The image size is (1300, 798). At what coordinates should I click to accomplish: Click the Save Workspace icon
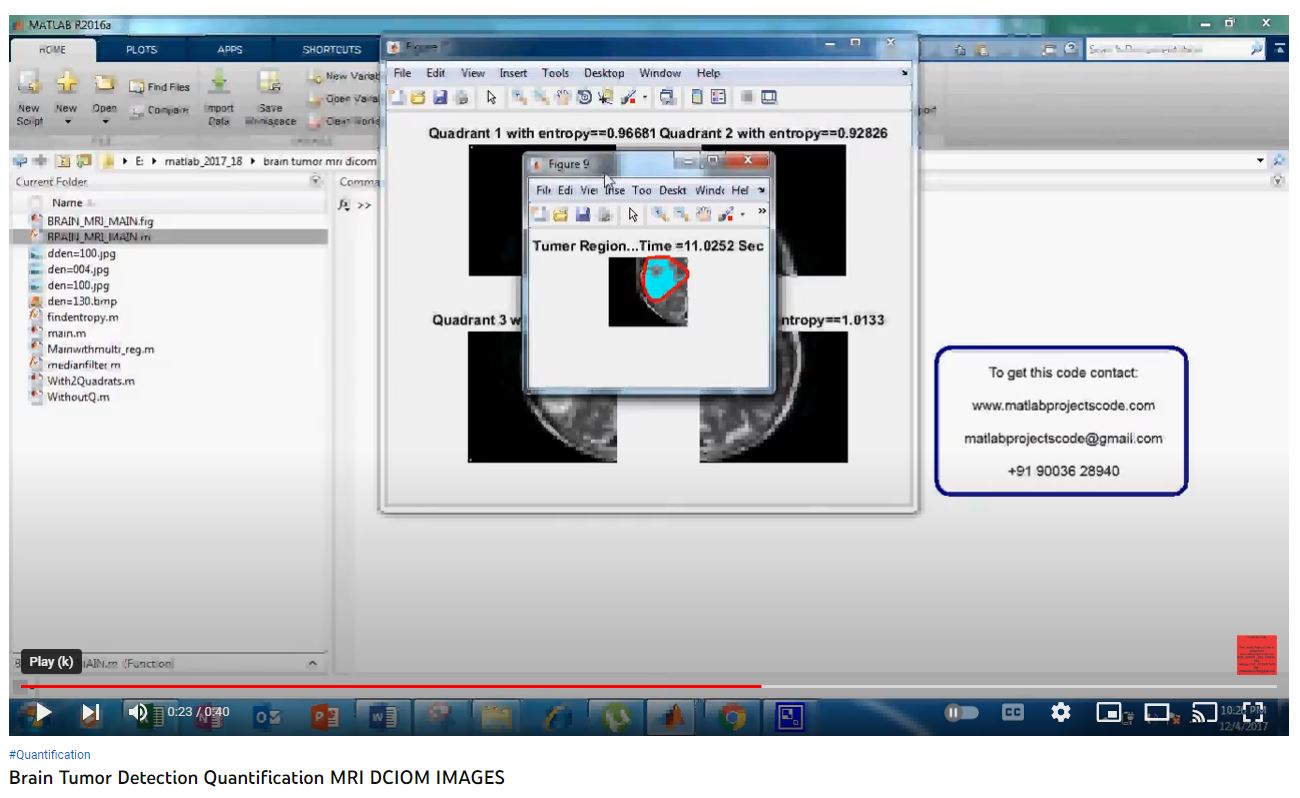[x=270, y=83]
